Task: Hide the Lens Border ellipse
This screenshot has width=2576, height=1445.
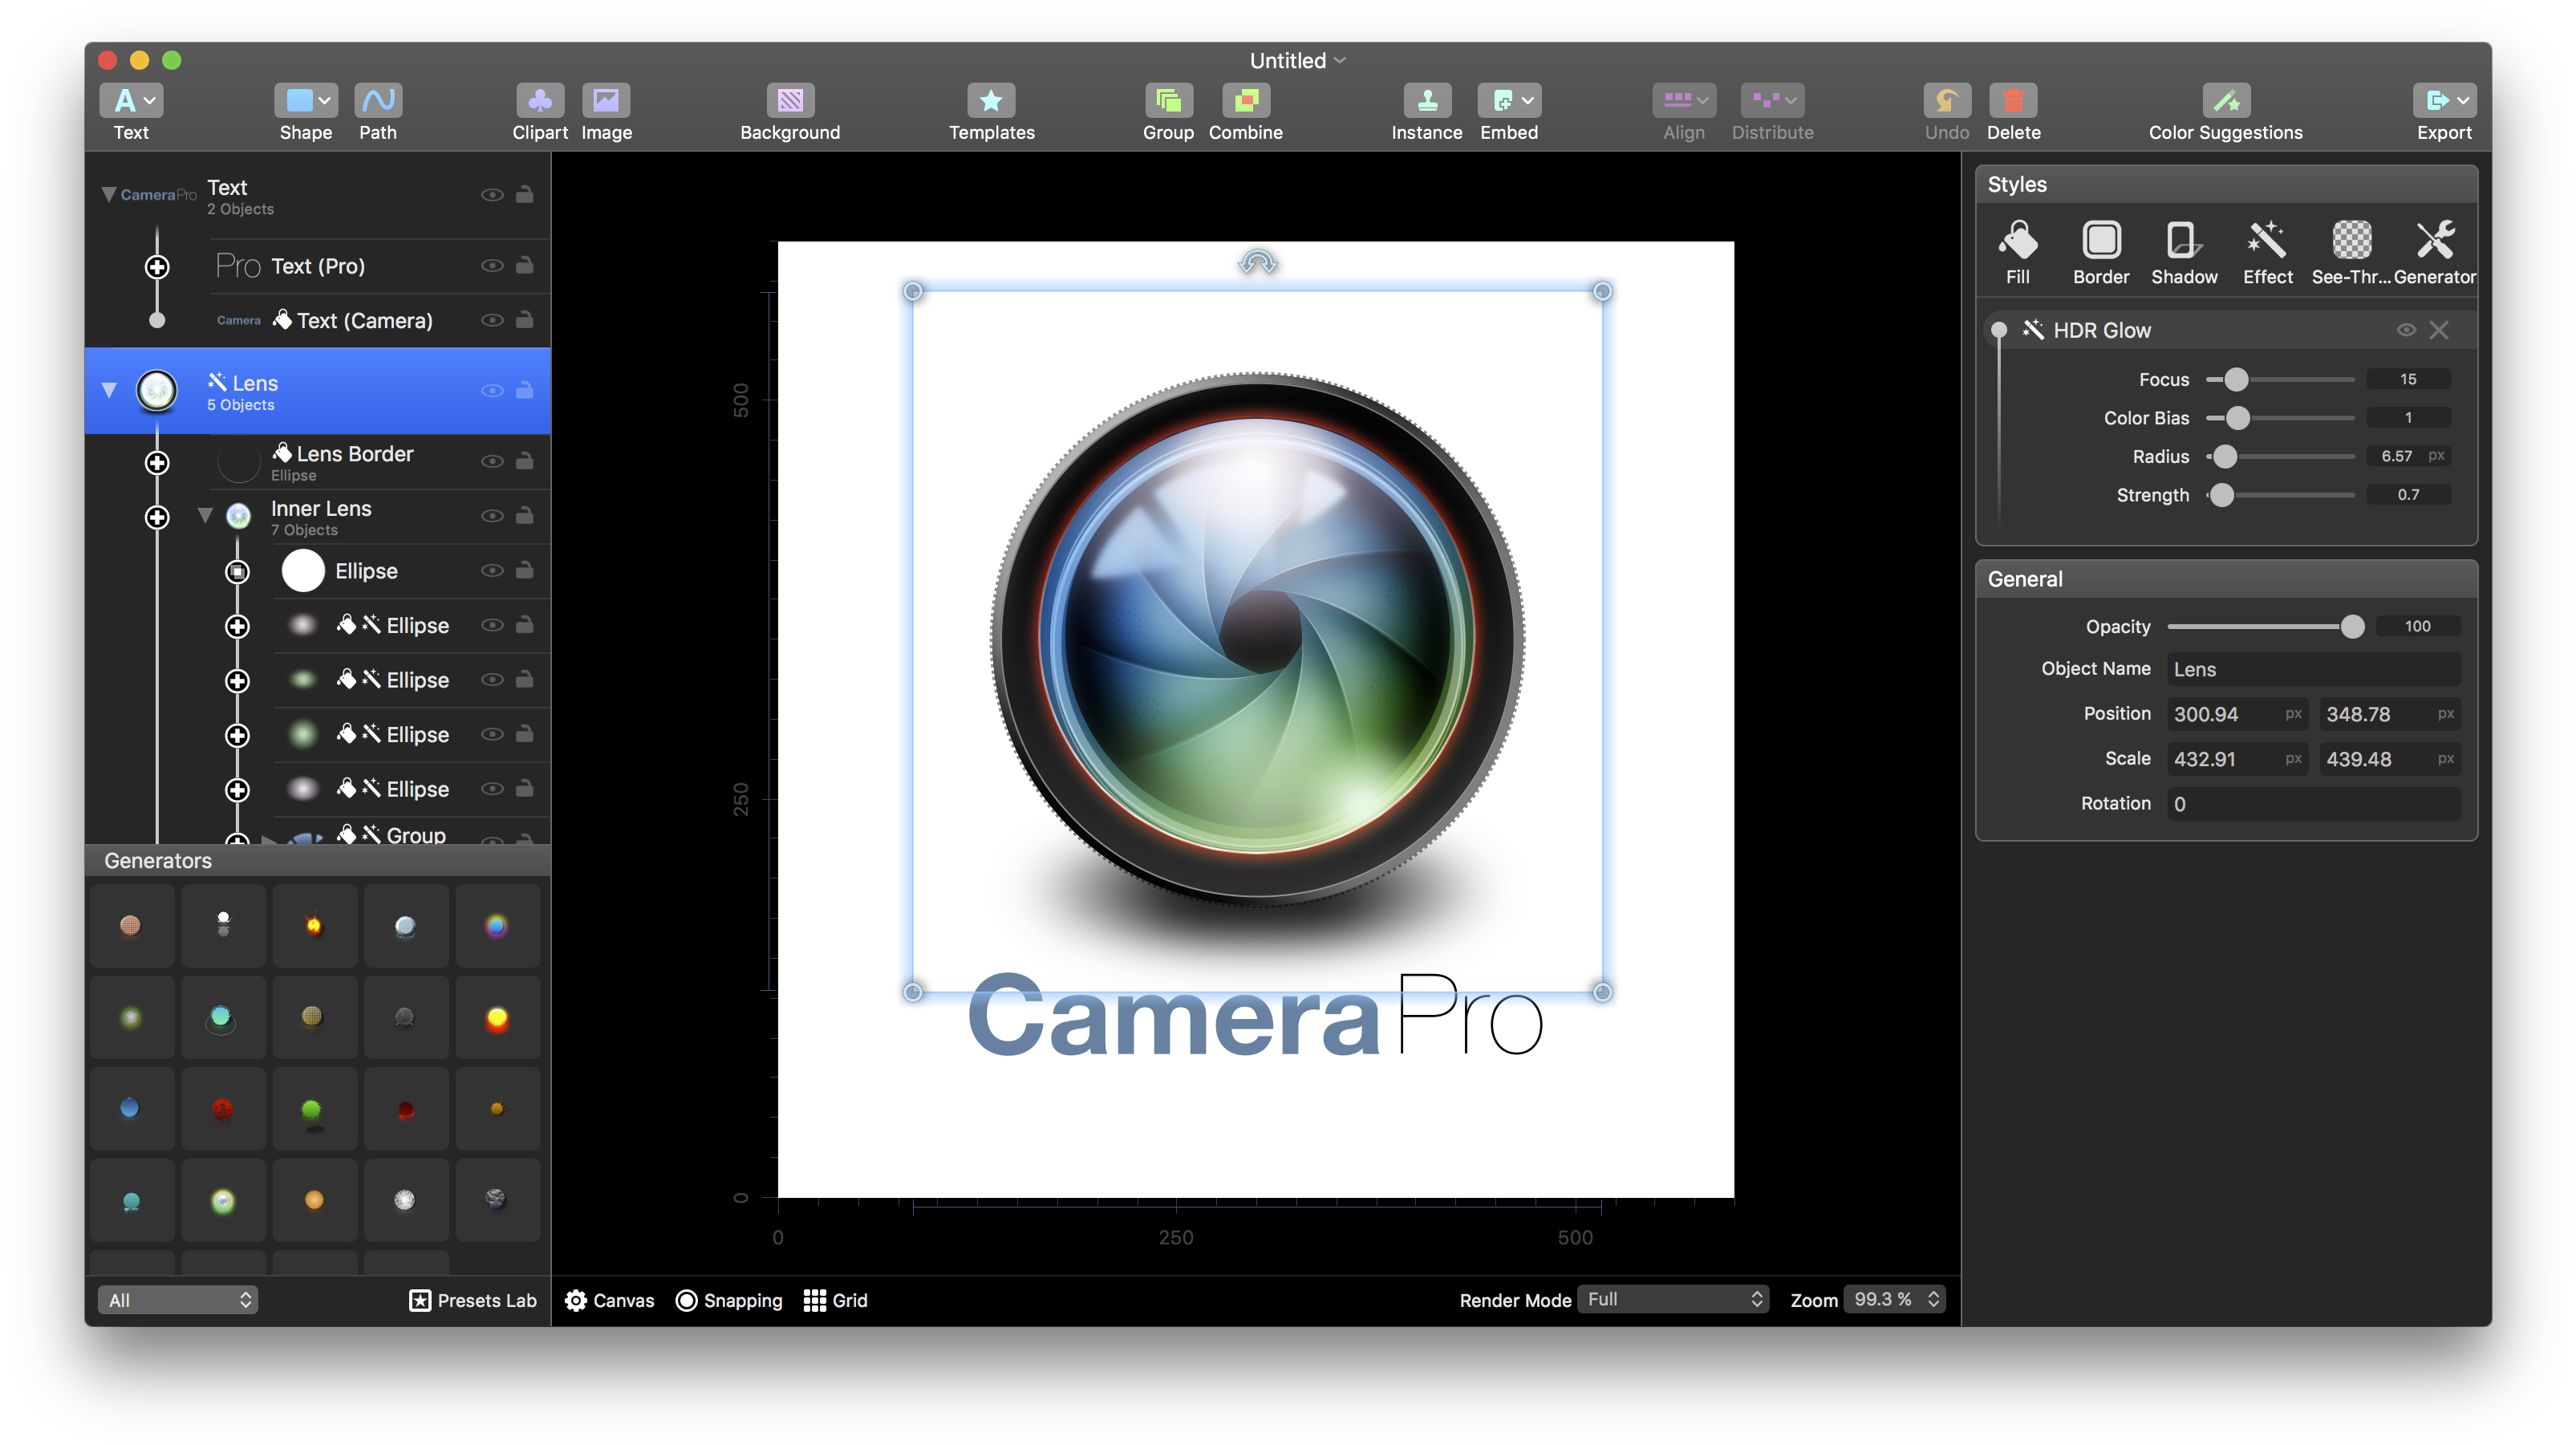Action: pyautogui.click(x=492, y=461)
